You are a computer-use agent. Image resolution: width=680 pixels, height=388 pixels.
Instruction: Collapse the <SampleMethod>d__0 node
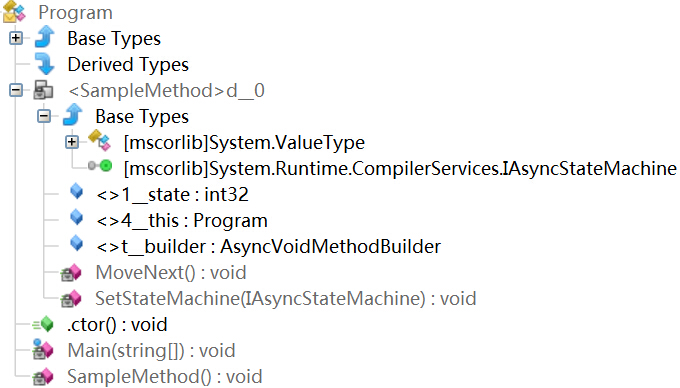[16, 90]
